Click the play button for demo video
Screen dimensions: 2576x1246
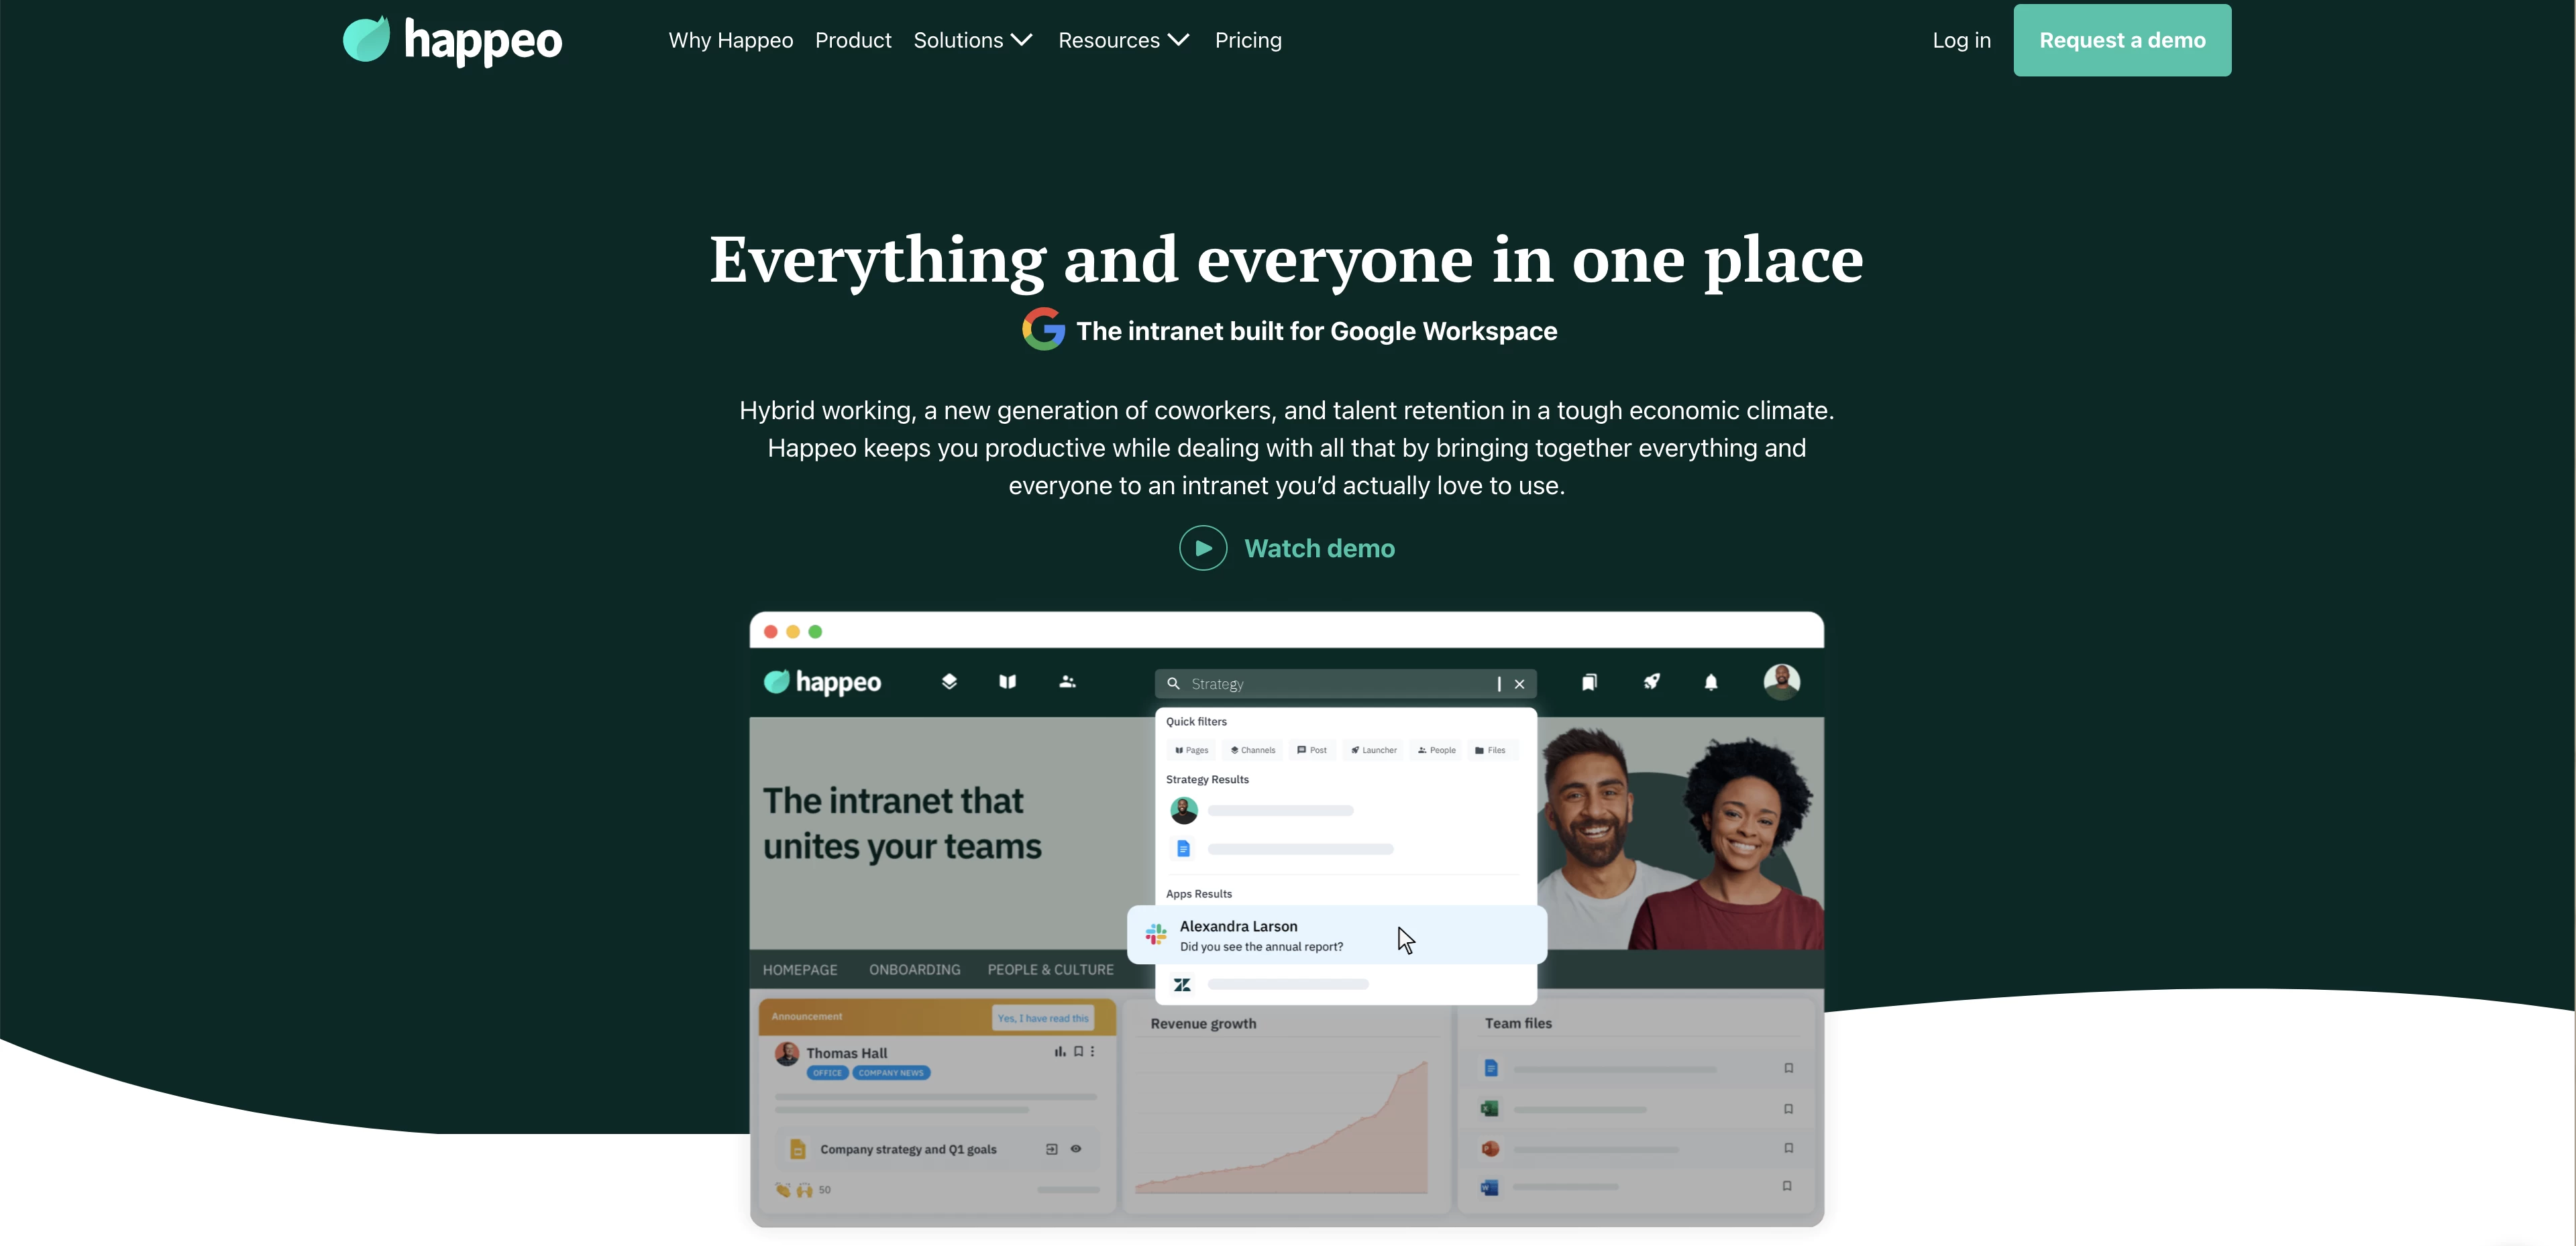[x=1203, y=547]
